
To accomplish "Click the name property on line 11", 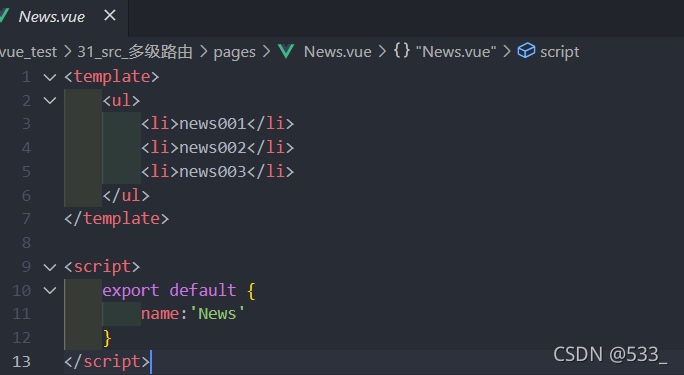I will [x=160, y=314].
